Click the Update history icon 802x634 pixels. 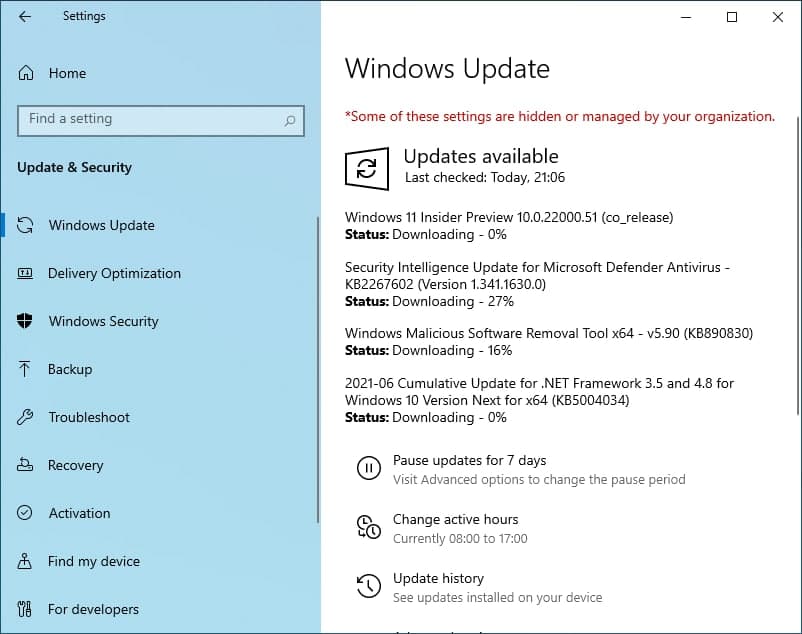click(x=368, y=586)
